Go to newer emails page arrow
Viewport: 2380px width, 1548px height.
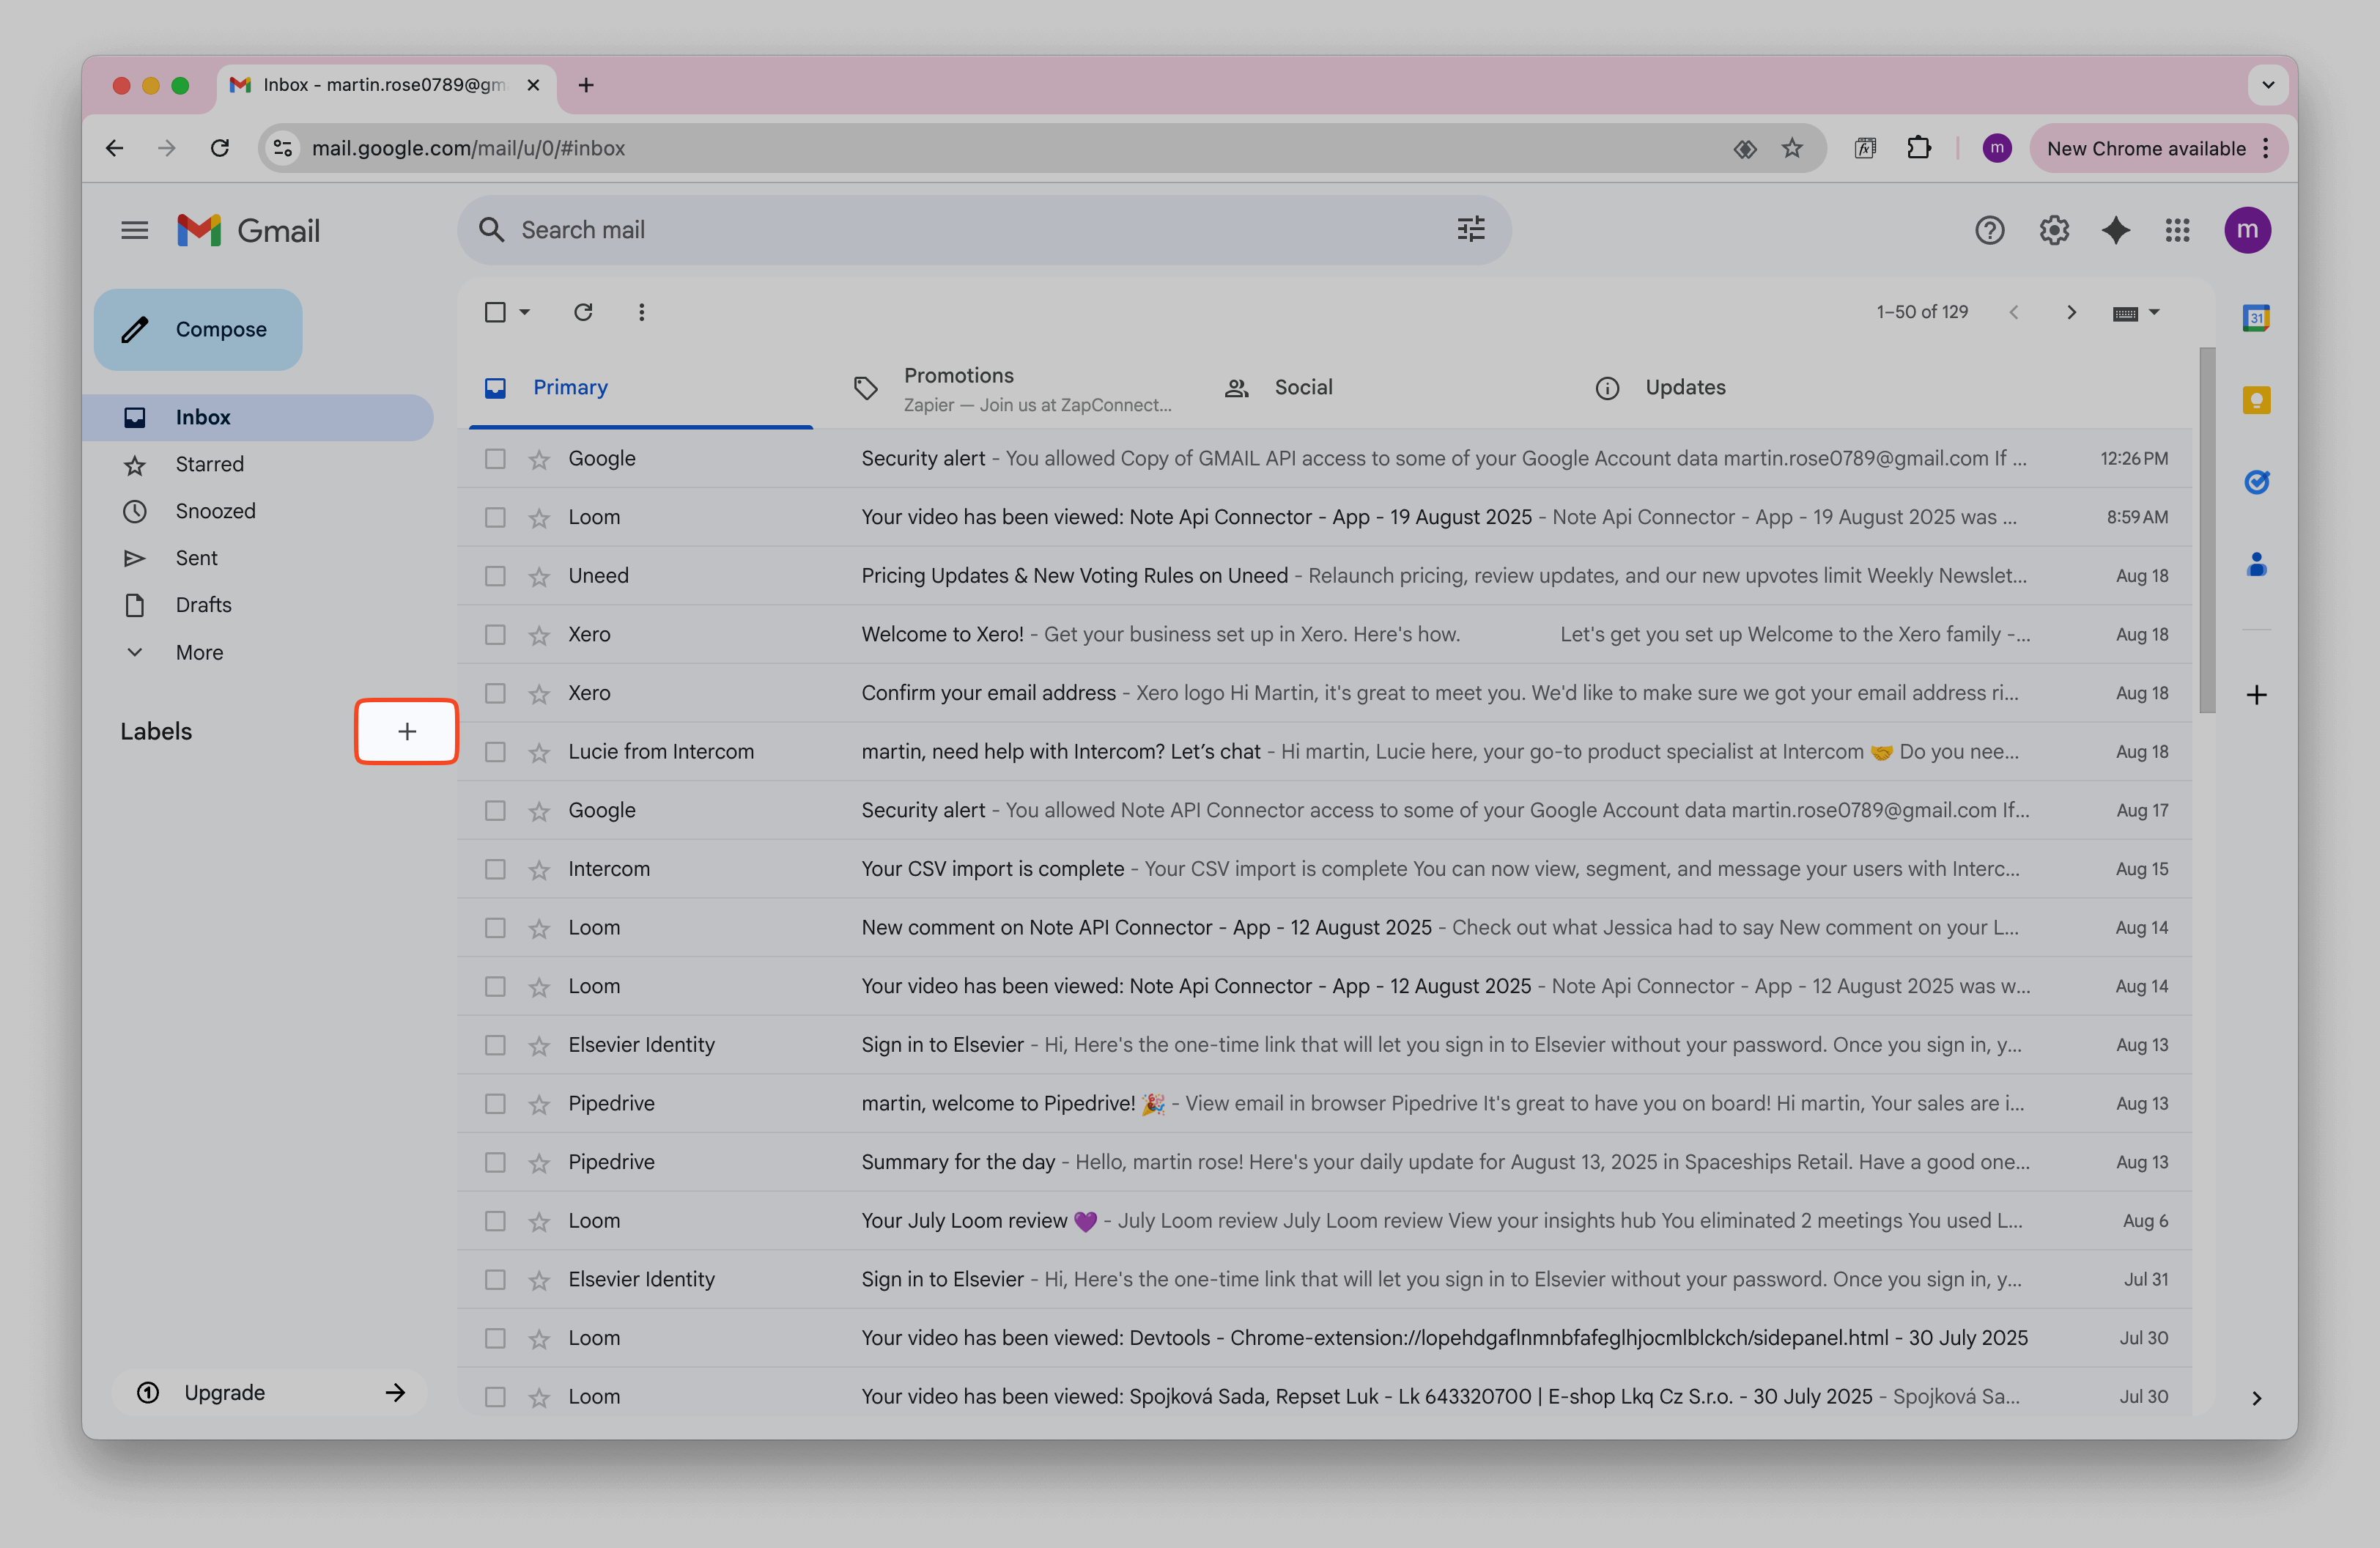[2013, 312]
